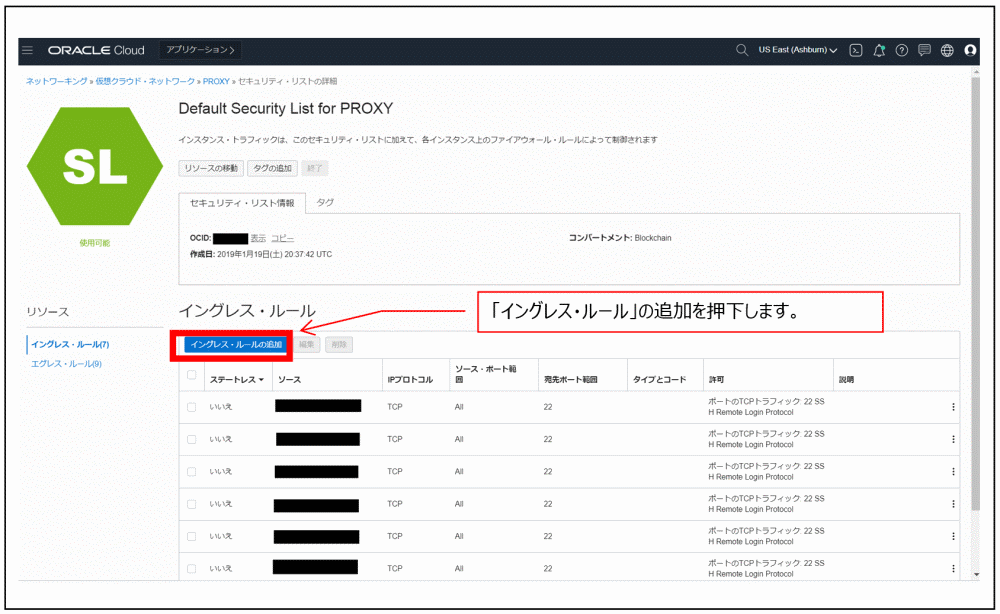The image size is (1000, 614).
Task: Click the scrollbar down arrow
Action: [x=976, y=574]
